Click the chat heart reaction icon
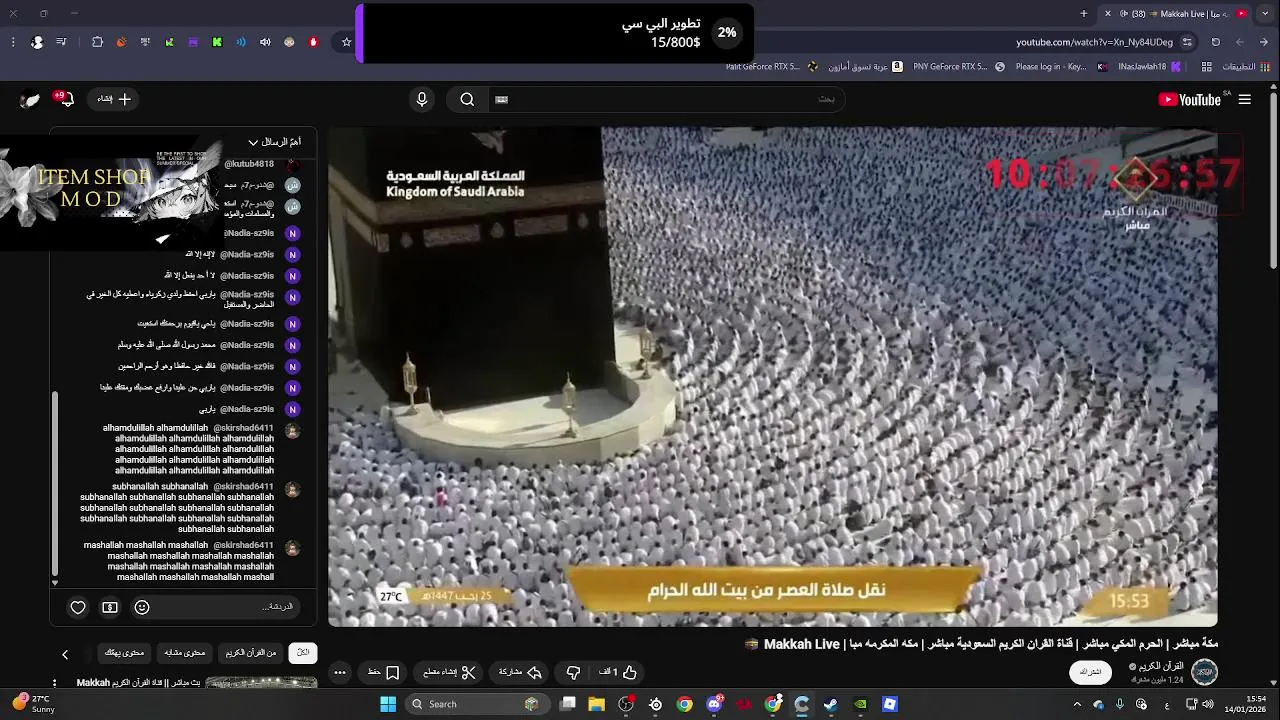This screenshot has height=720, width=1280. 78,607
